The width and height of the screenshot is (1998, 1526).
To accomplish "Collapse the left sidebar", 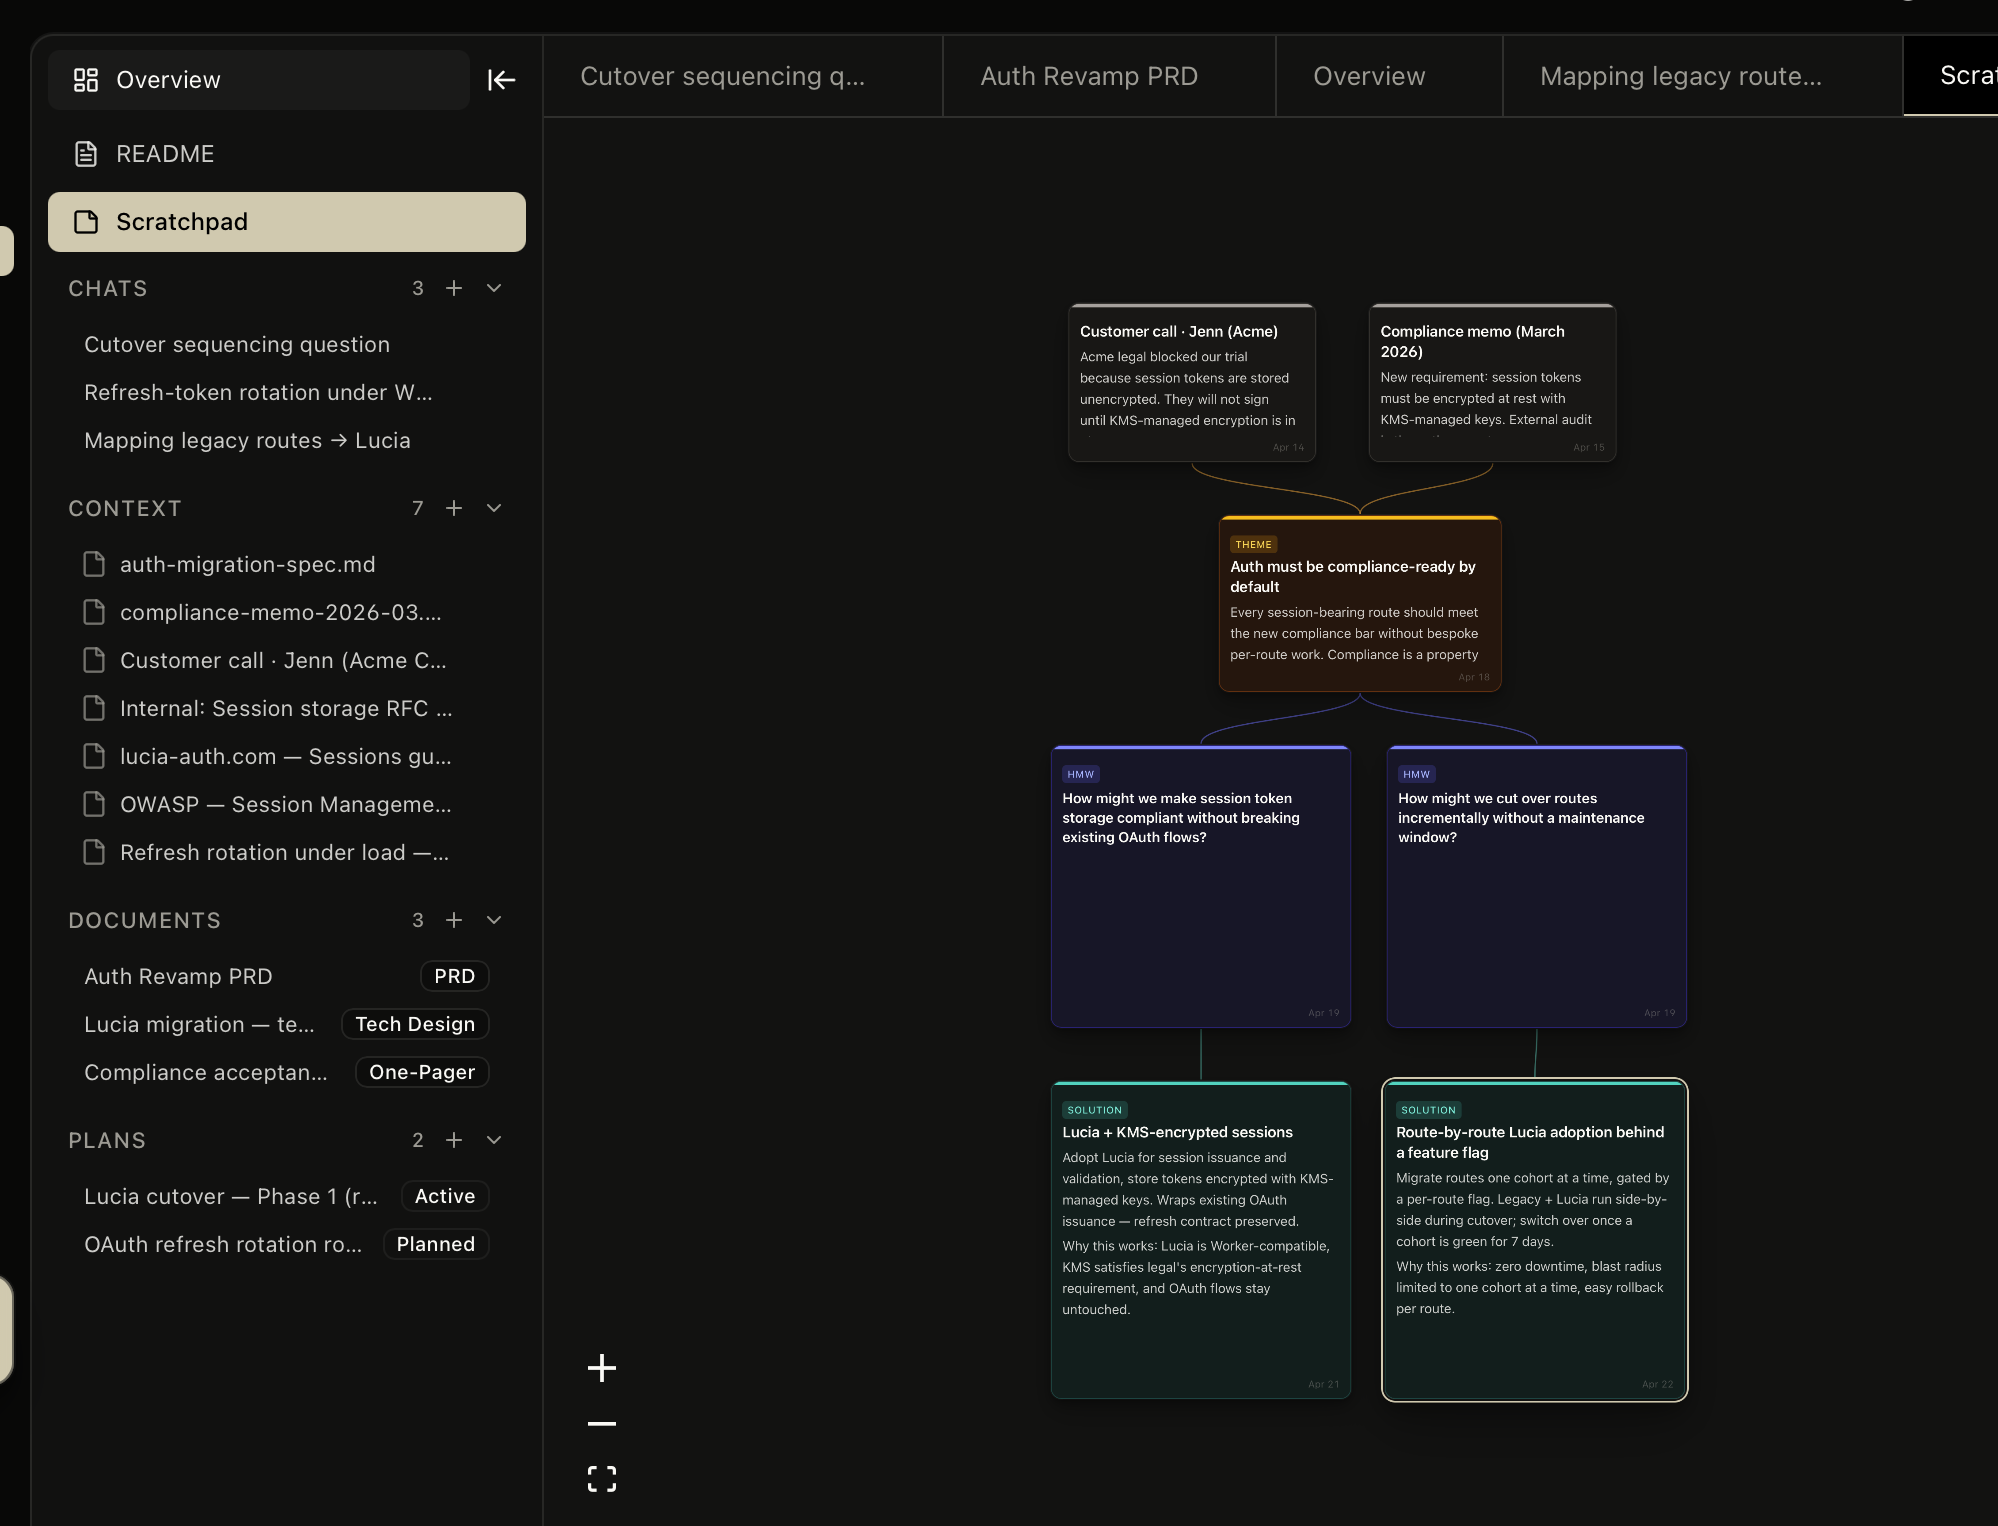I will pyautogui.click(x=501, y=80).
